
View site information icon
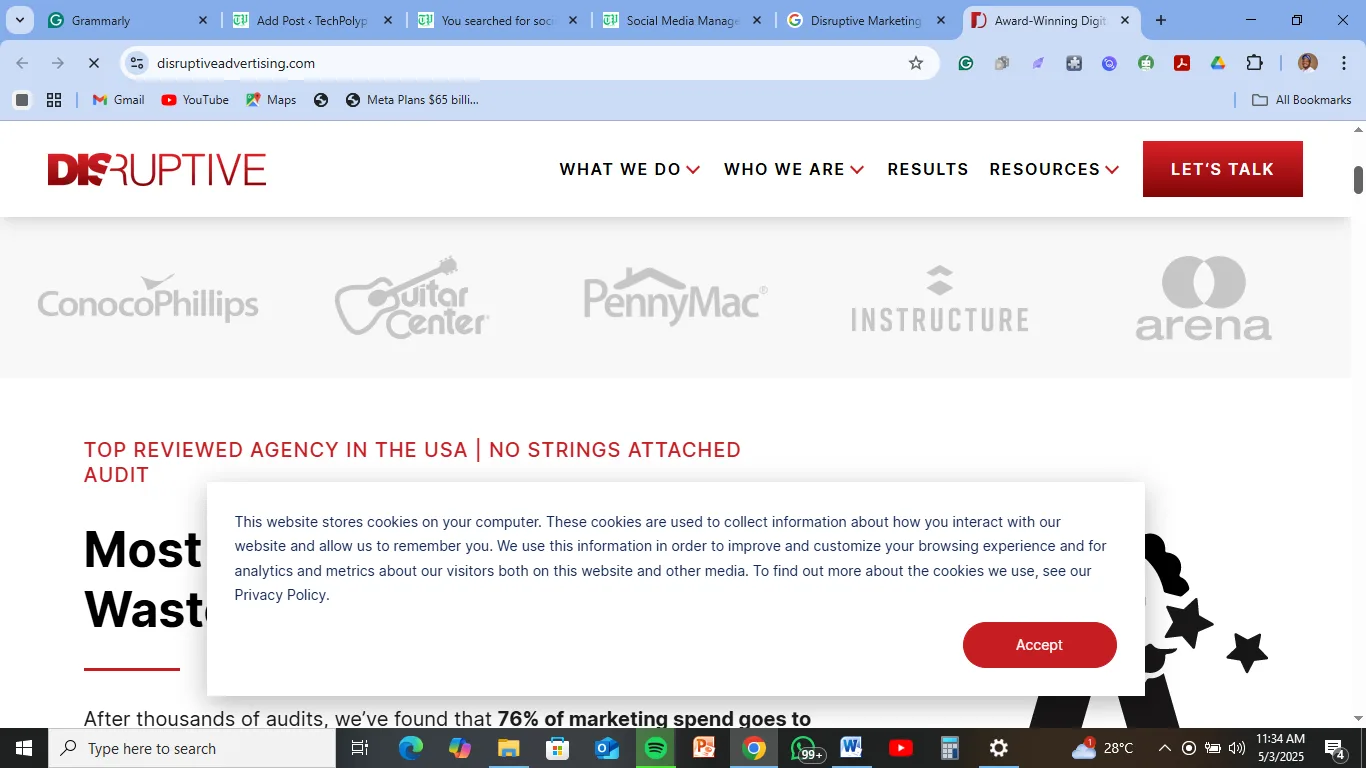[x=137, y=63]
